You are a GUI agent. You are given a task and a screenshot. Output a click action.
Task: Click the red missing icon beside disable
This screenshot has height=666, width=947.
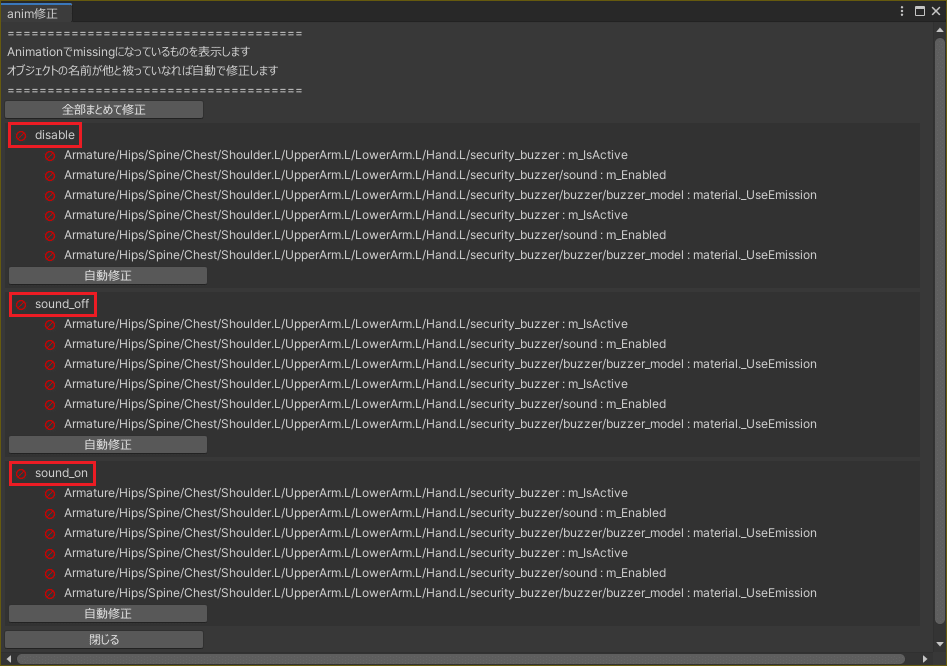coord(21,136)
